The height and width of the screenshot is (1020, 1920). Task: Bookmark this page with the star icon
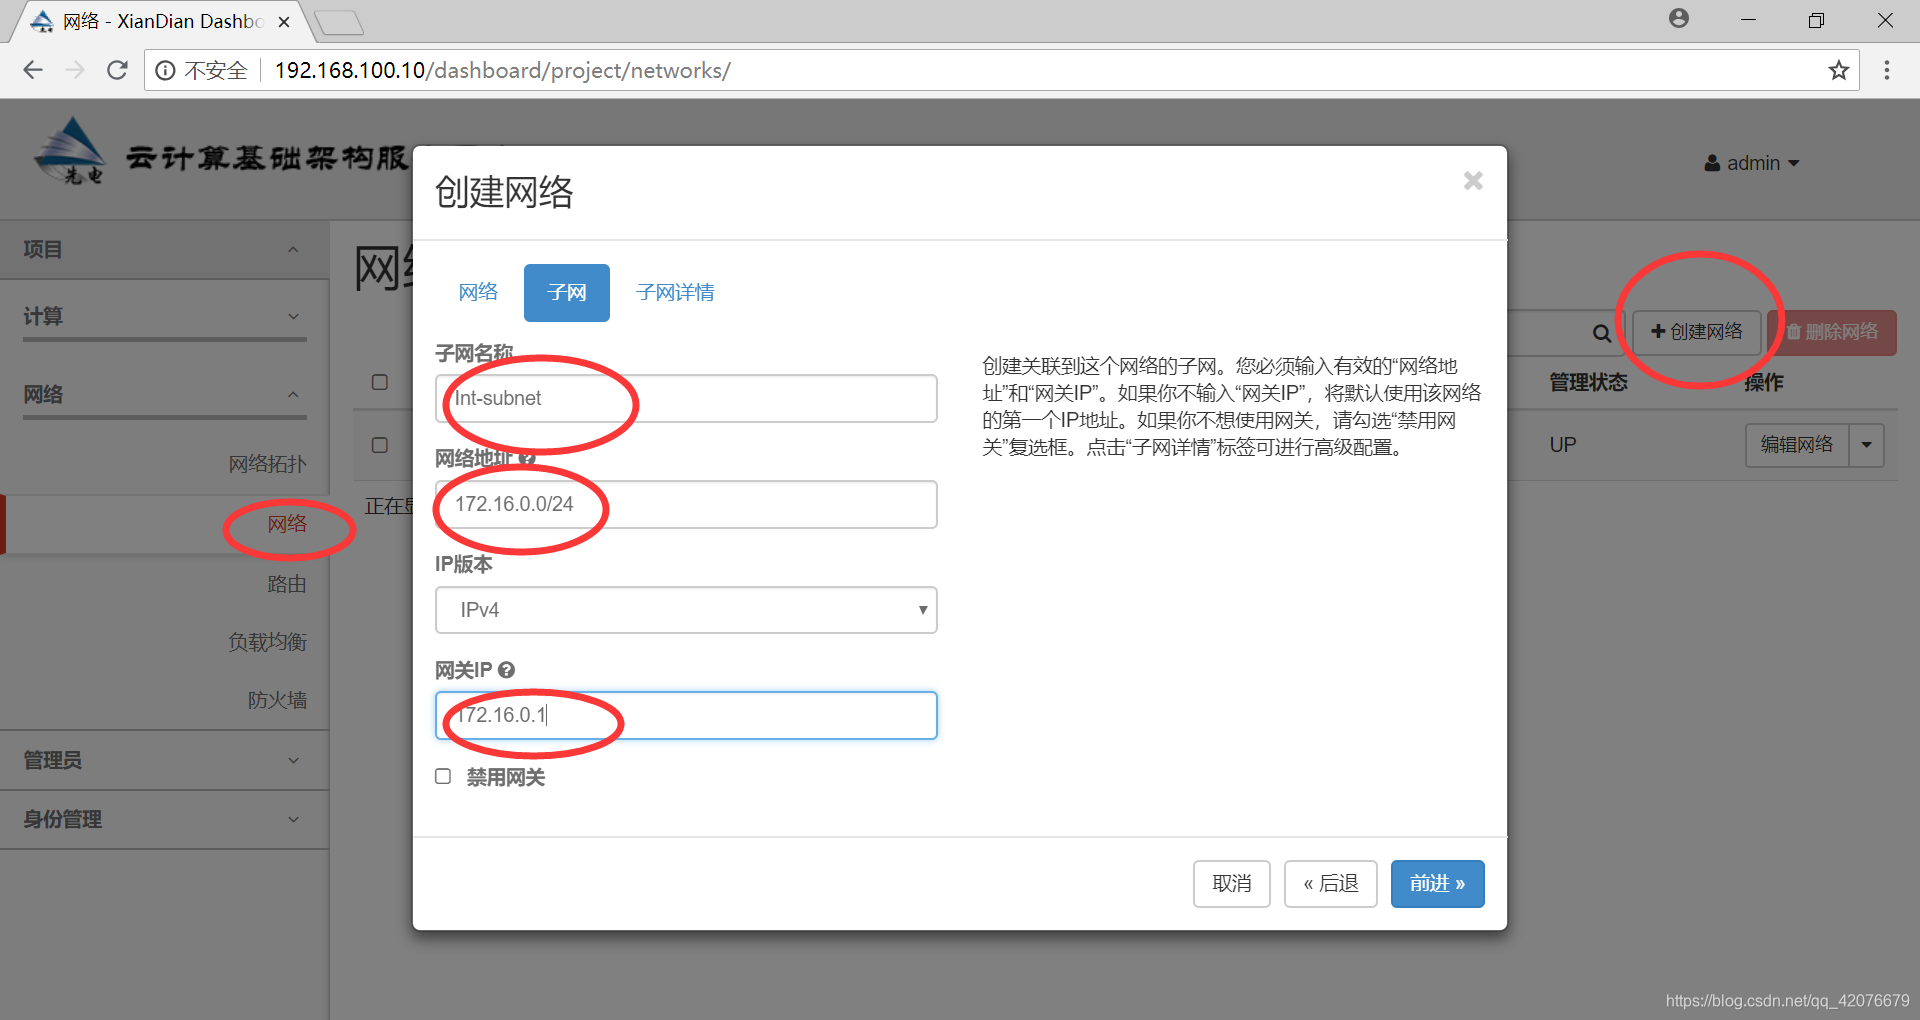1838,70
